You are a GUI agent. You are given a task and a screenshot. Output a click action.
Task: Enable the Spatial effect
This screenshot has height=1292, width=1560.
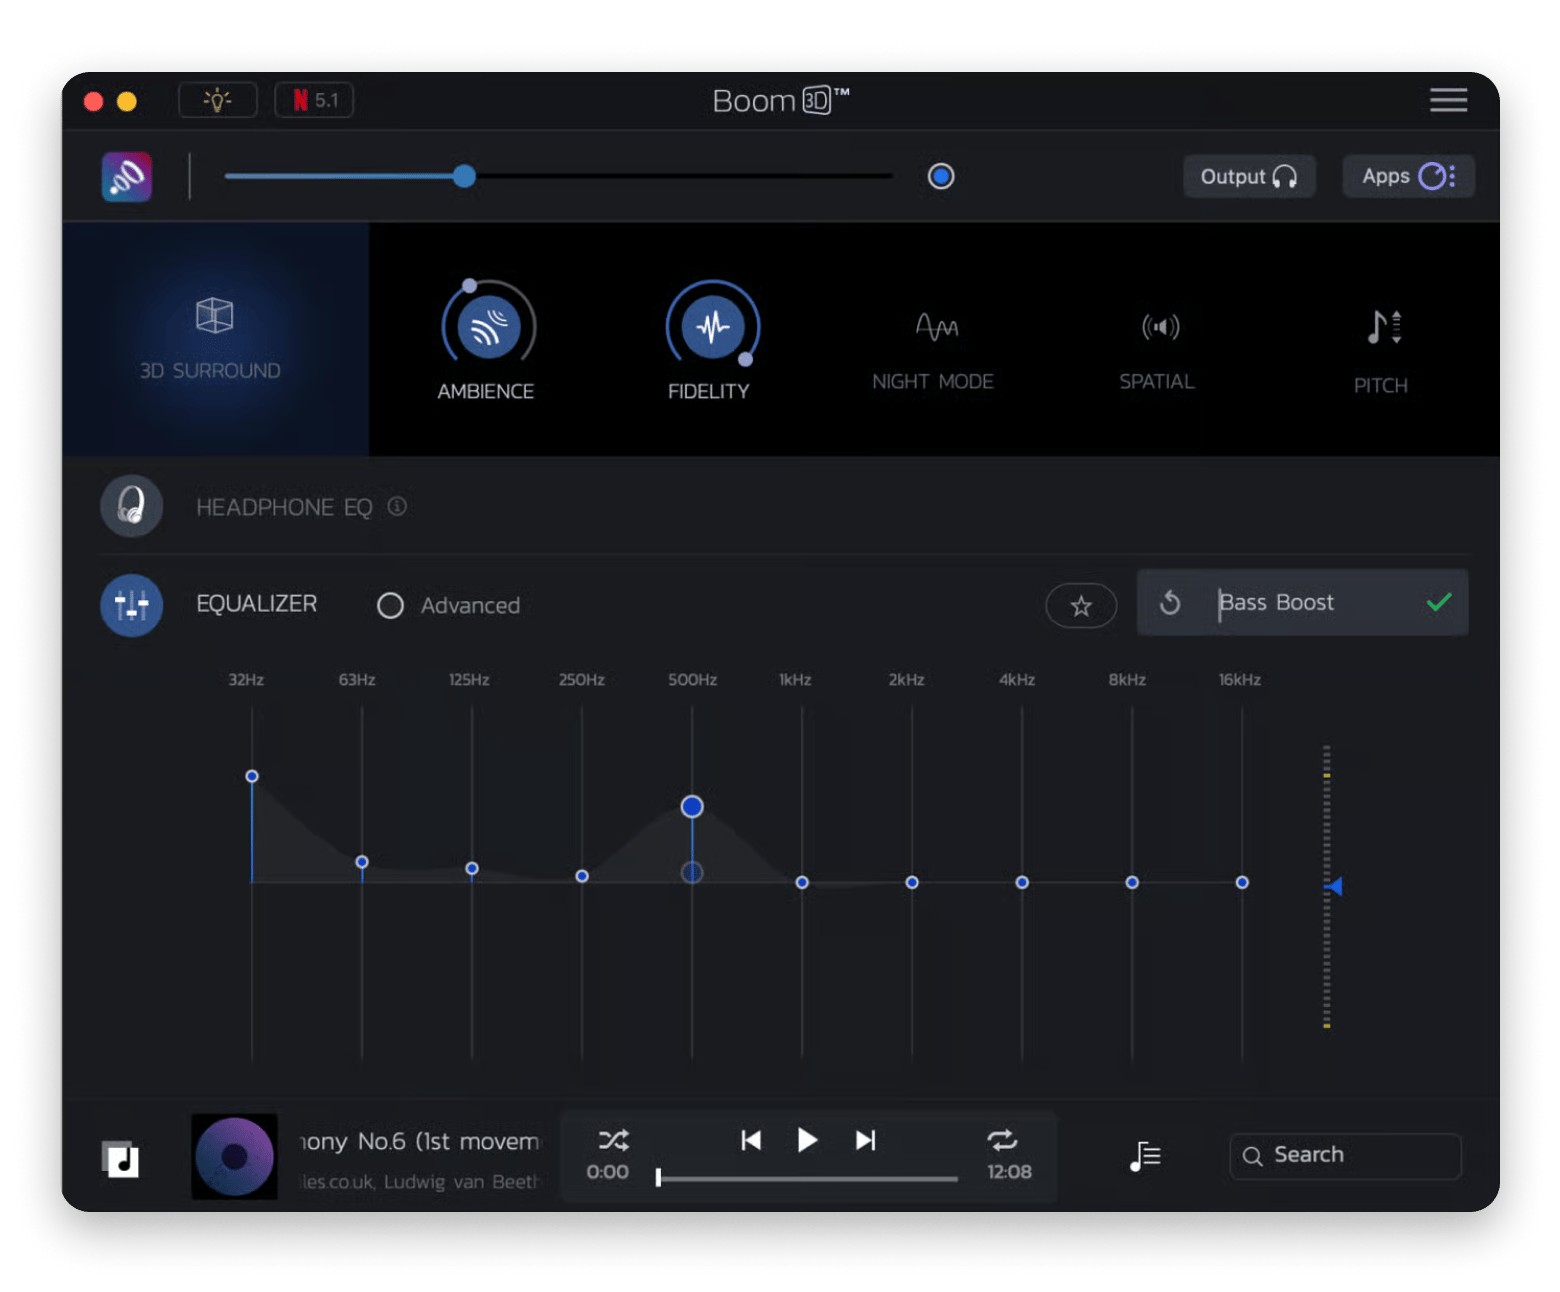click(x=1160, y=327)
